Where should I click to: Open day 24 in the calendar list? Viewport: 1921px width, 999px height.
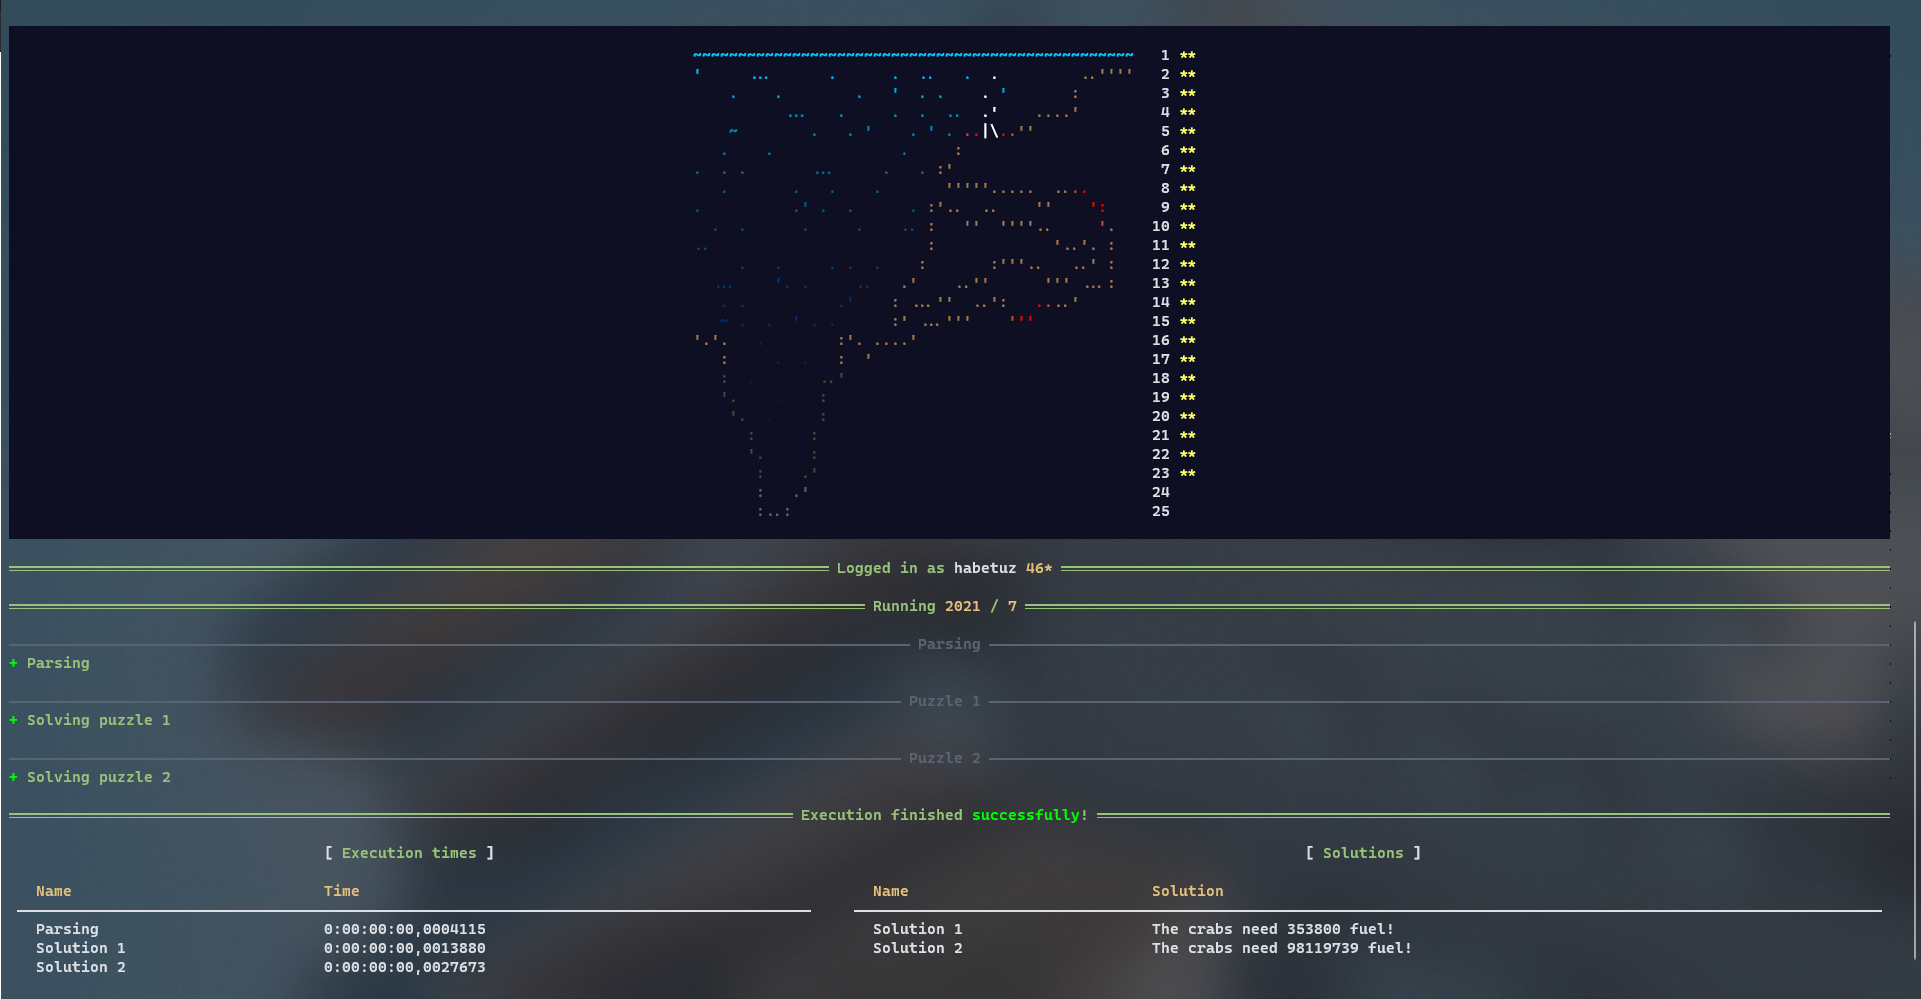pyautogui.click(x=1160, y=492)
